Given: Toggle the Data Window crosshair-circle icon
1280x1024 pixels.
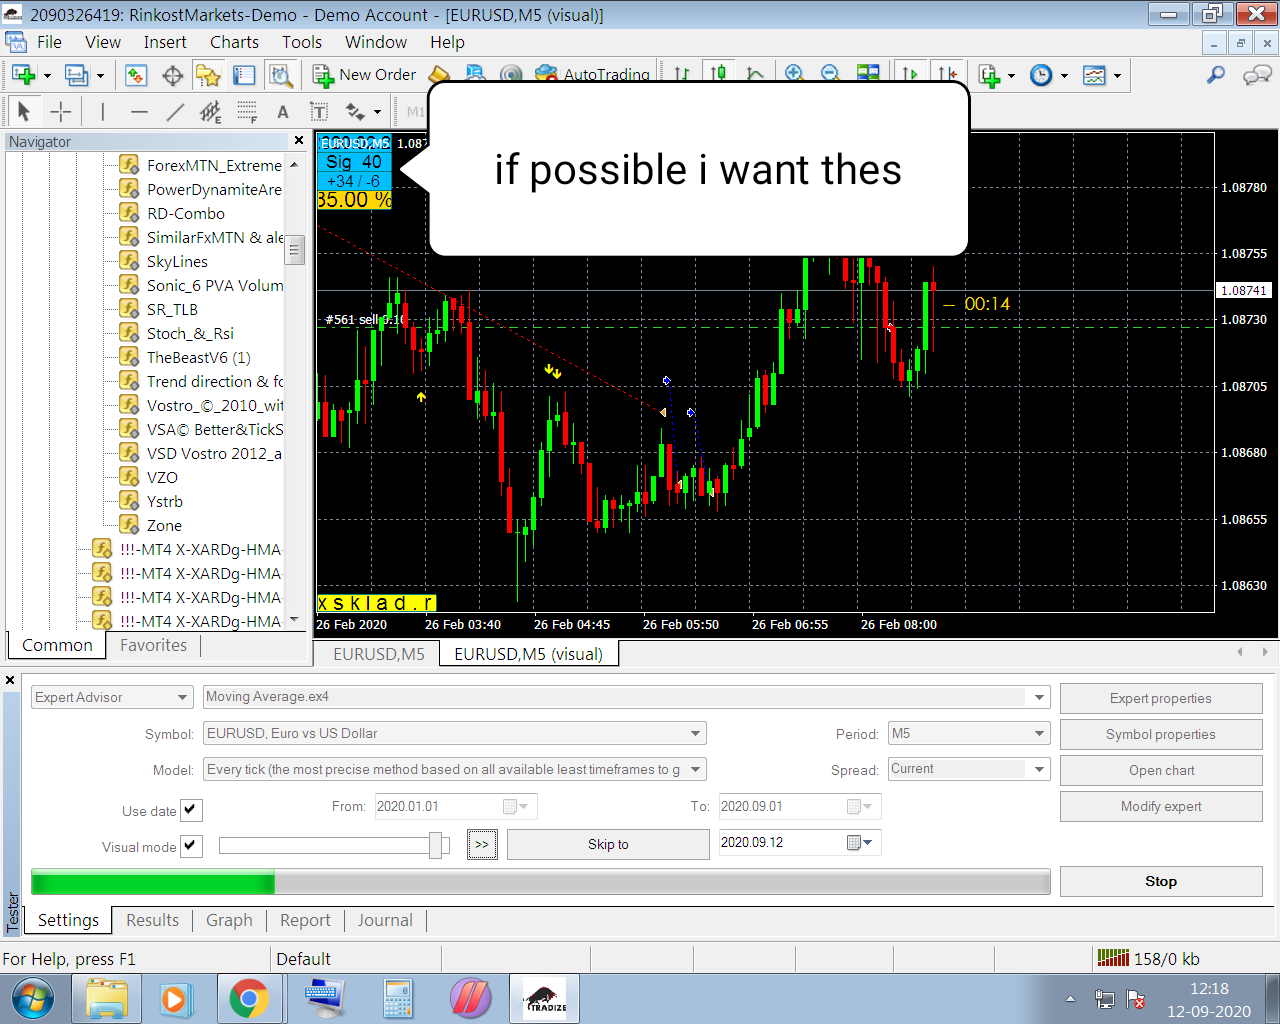Looking at the screenshot, I should click(172, 75).
